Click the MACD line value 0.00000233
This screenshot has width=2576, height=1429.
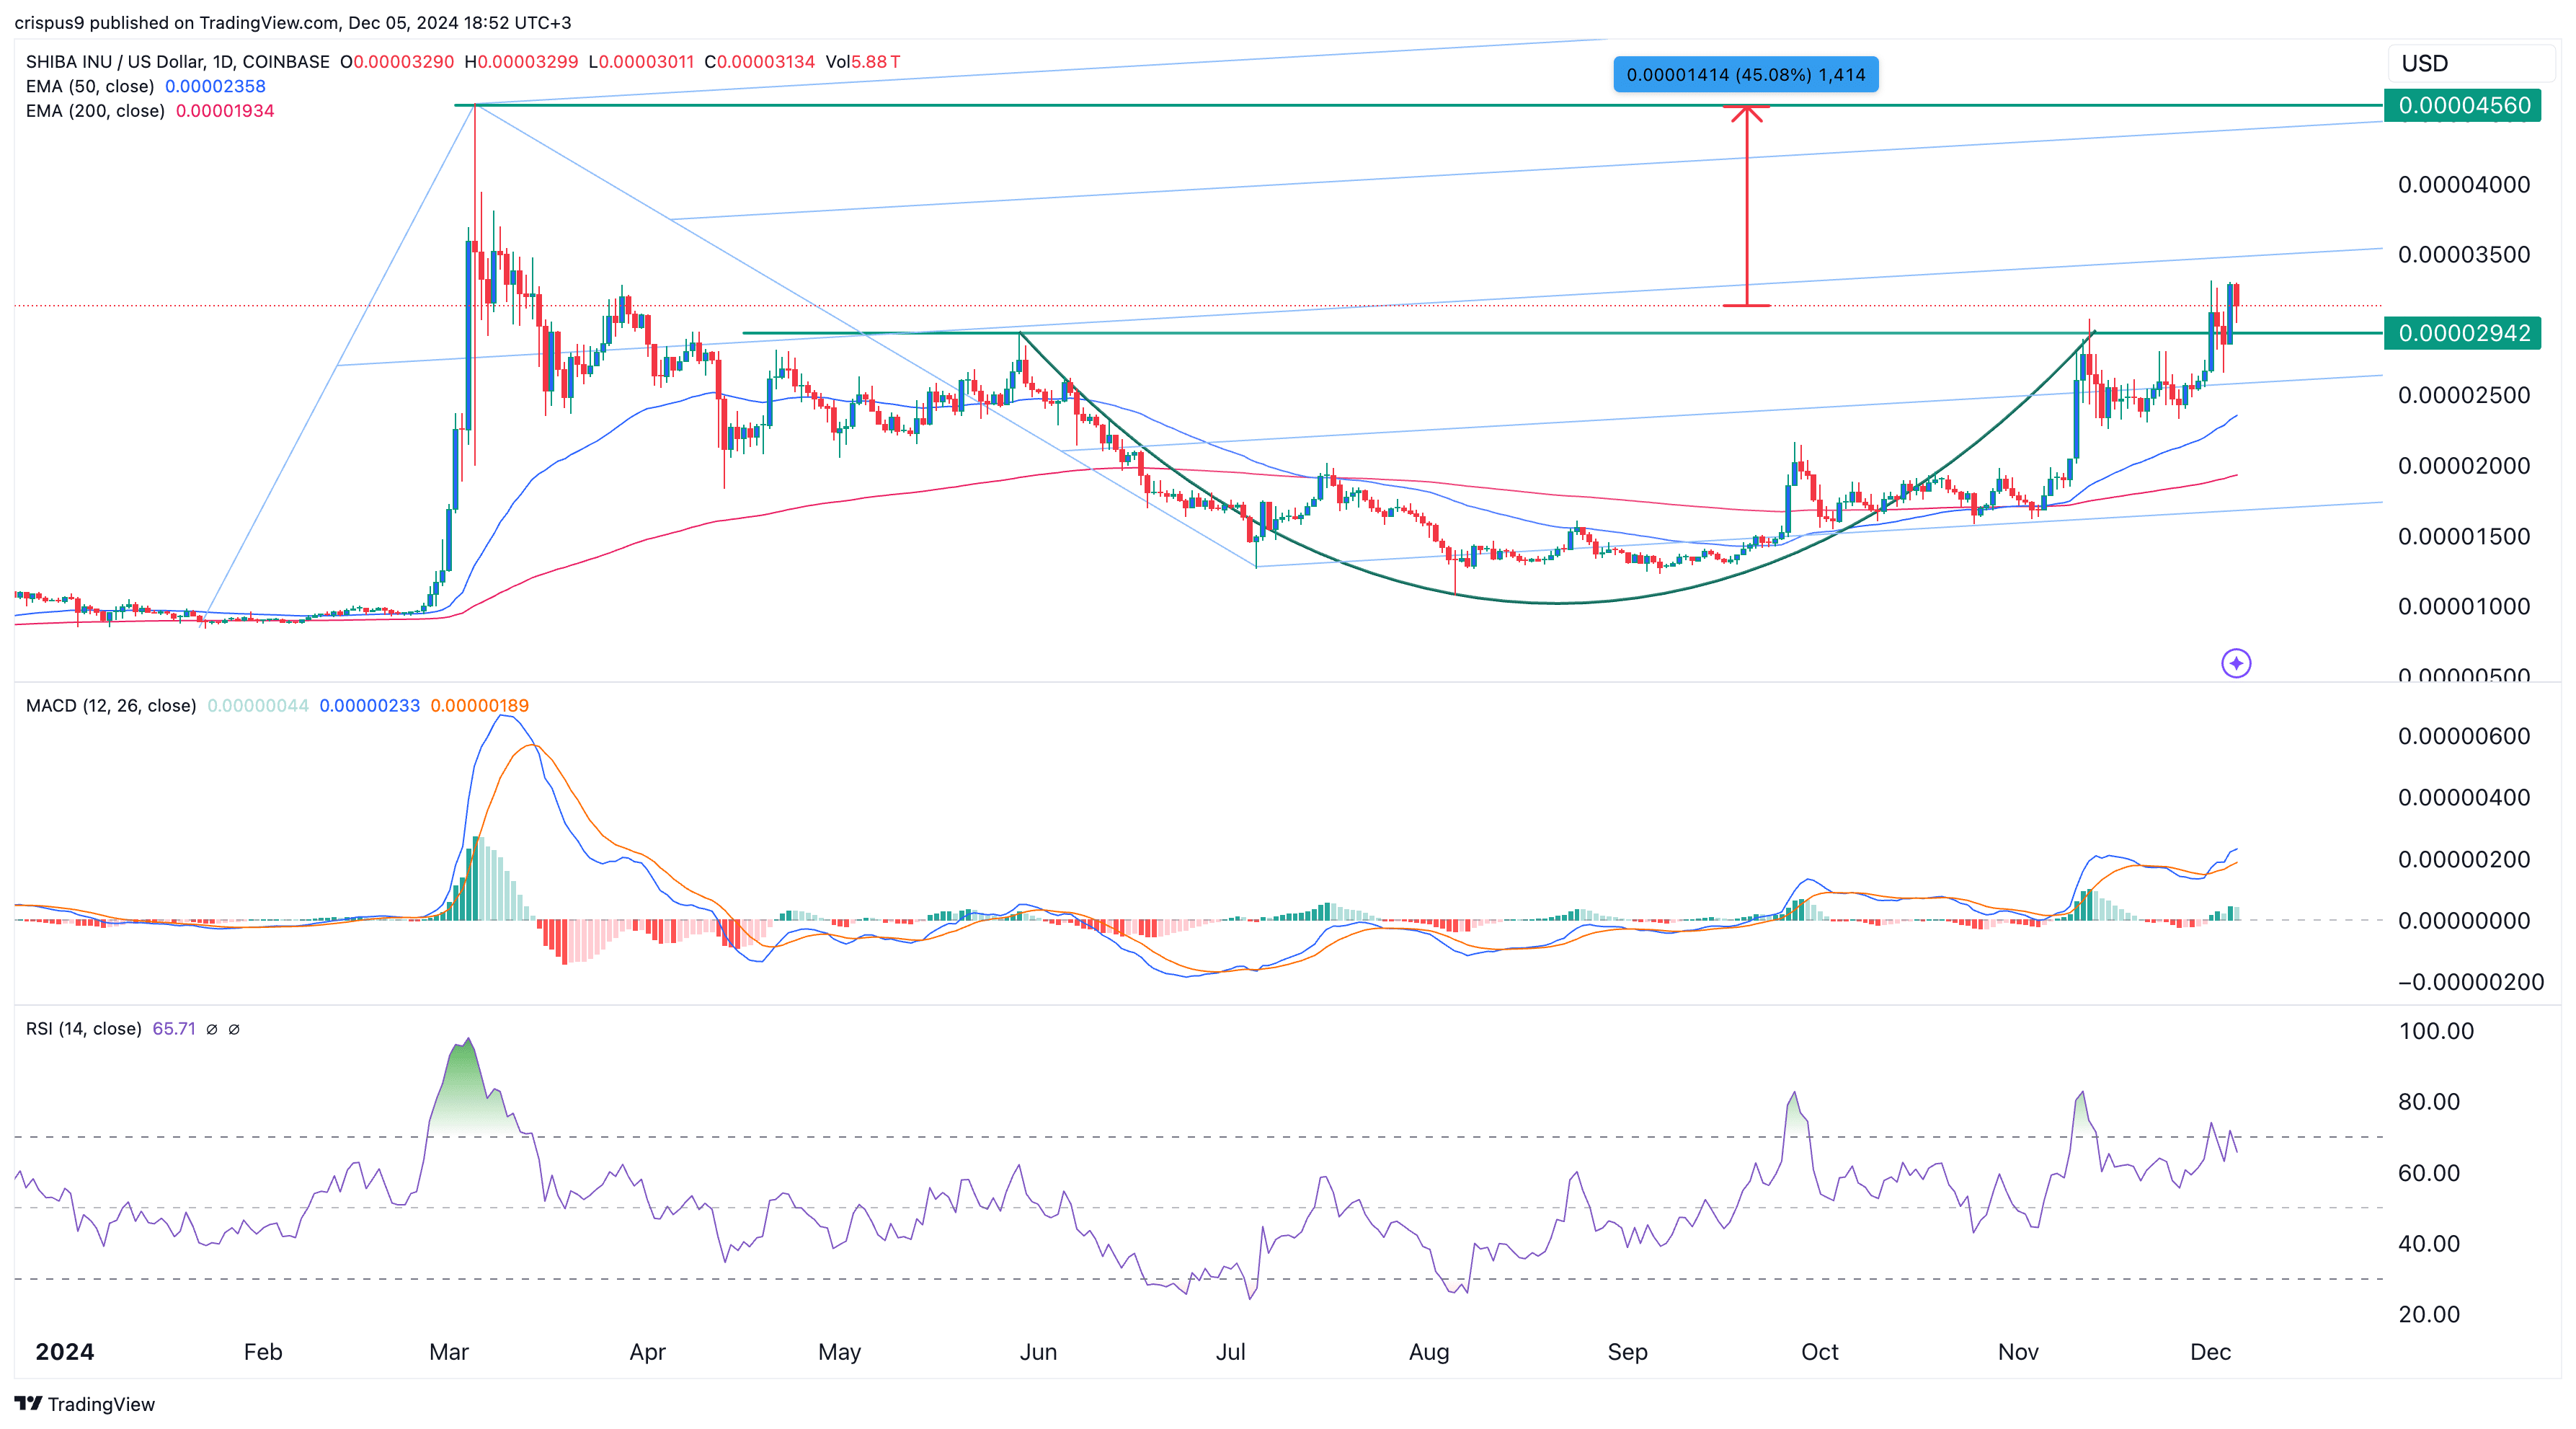[370, 706]
